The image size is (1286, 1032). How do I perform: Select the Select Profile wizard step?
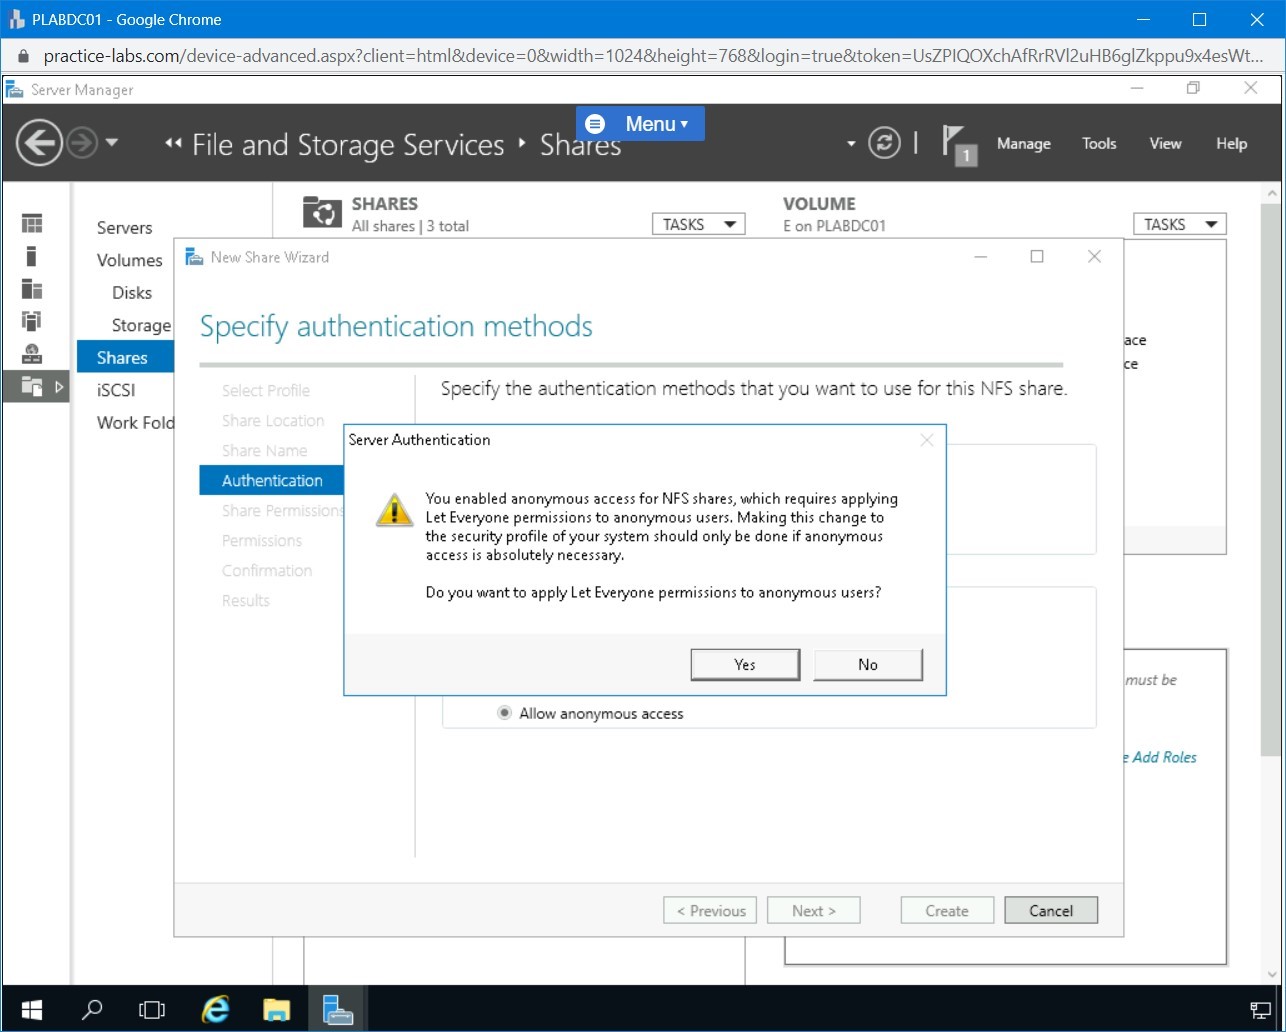[x=266, y=391]
